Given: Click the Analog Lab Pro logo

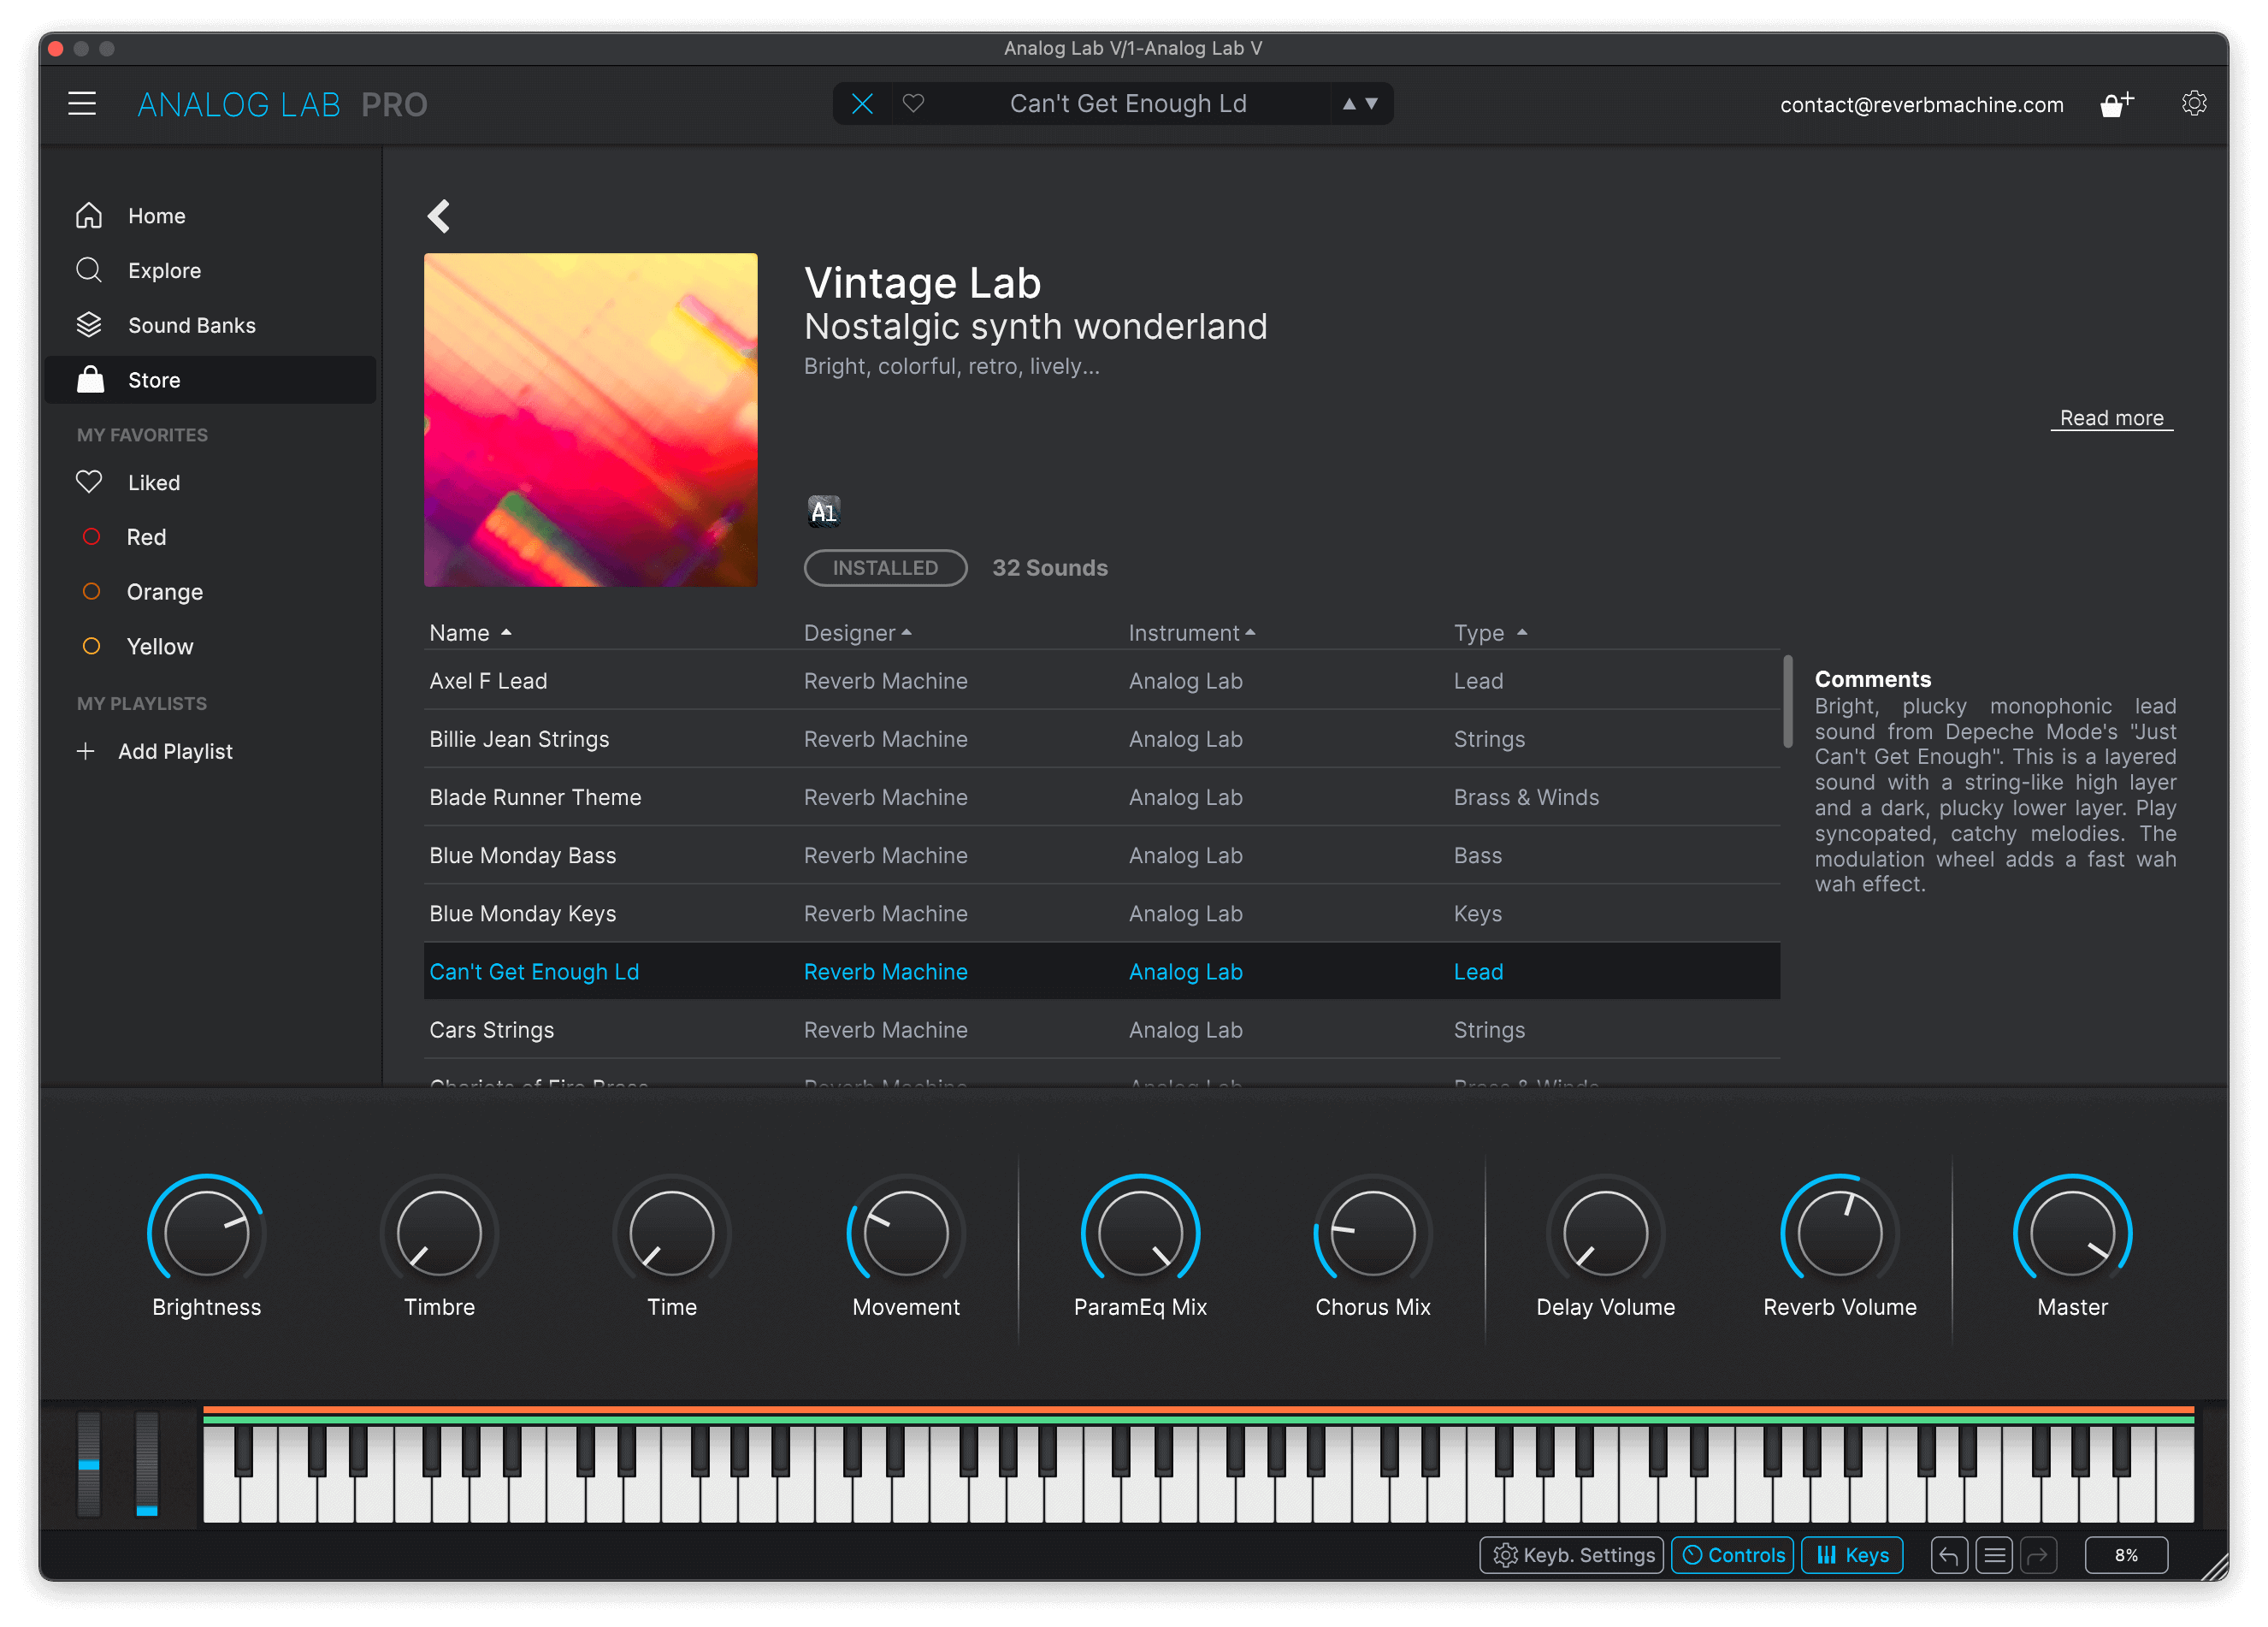Looking at the screenshot, I should click(x=282, y=104).
